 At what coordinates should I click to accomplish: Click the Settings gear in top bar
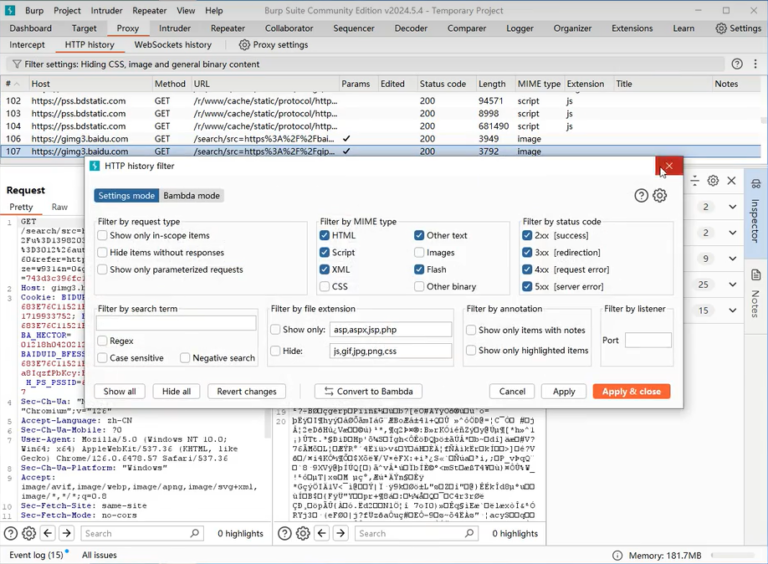pyautogui.click(x=721, y=28)
